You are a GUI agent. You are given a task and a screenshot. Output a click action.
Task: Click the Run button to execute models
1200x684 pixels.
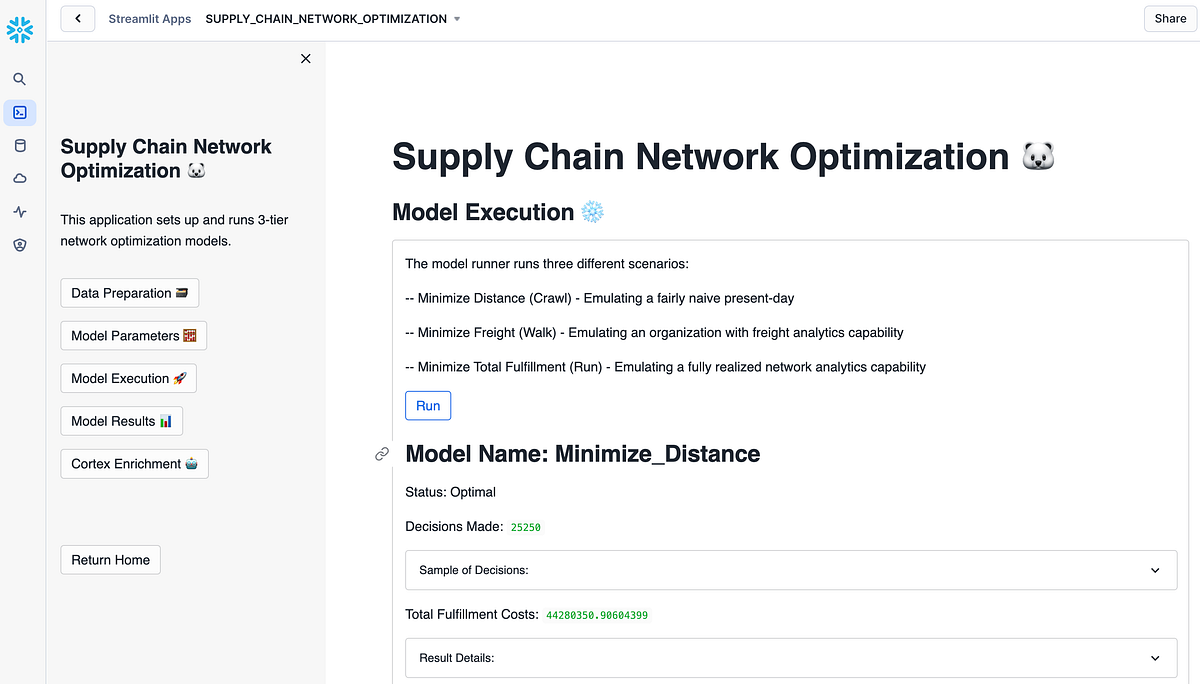pyautogui.click(x=427, y=405)
